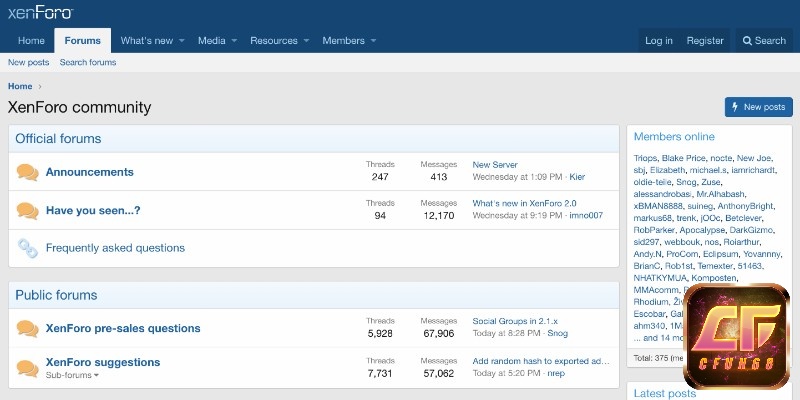Open Search forums in the sub-navigation
The height and width of the screenshot is (400, 800).
[x=88, y=62]
